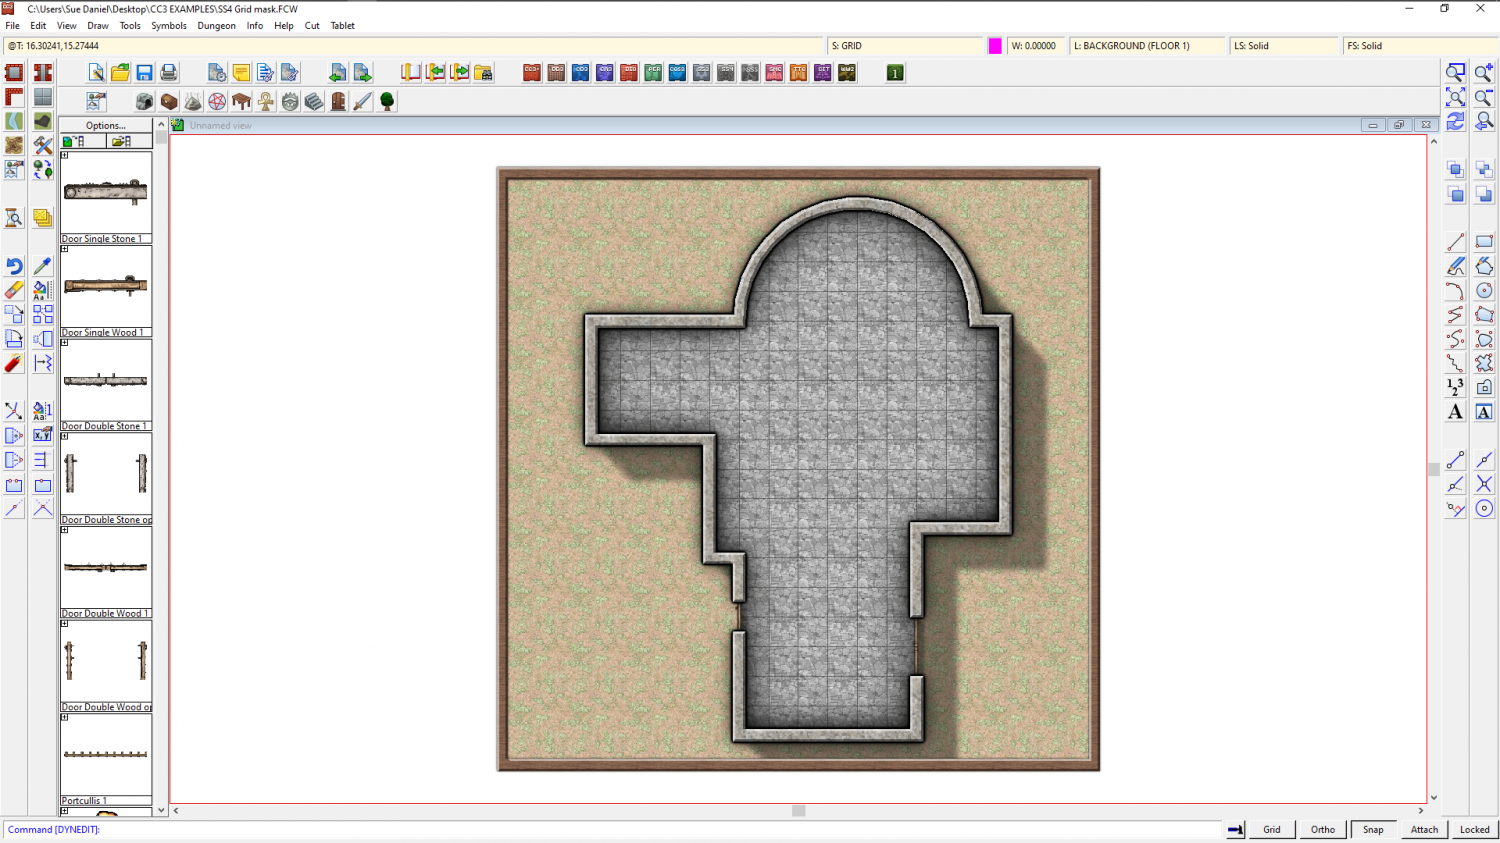Image resolution: width=1500 pixels, height=843 pixels.
Task: Open a file with the folder icon
Action: click(120, 72)
